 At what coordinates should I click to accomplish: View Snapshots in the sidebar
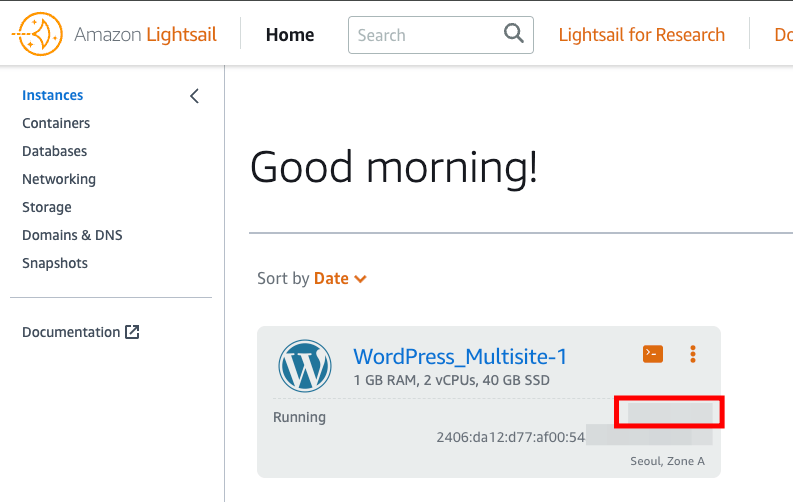click(x=55, y=263)
